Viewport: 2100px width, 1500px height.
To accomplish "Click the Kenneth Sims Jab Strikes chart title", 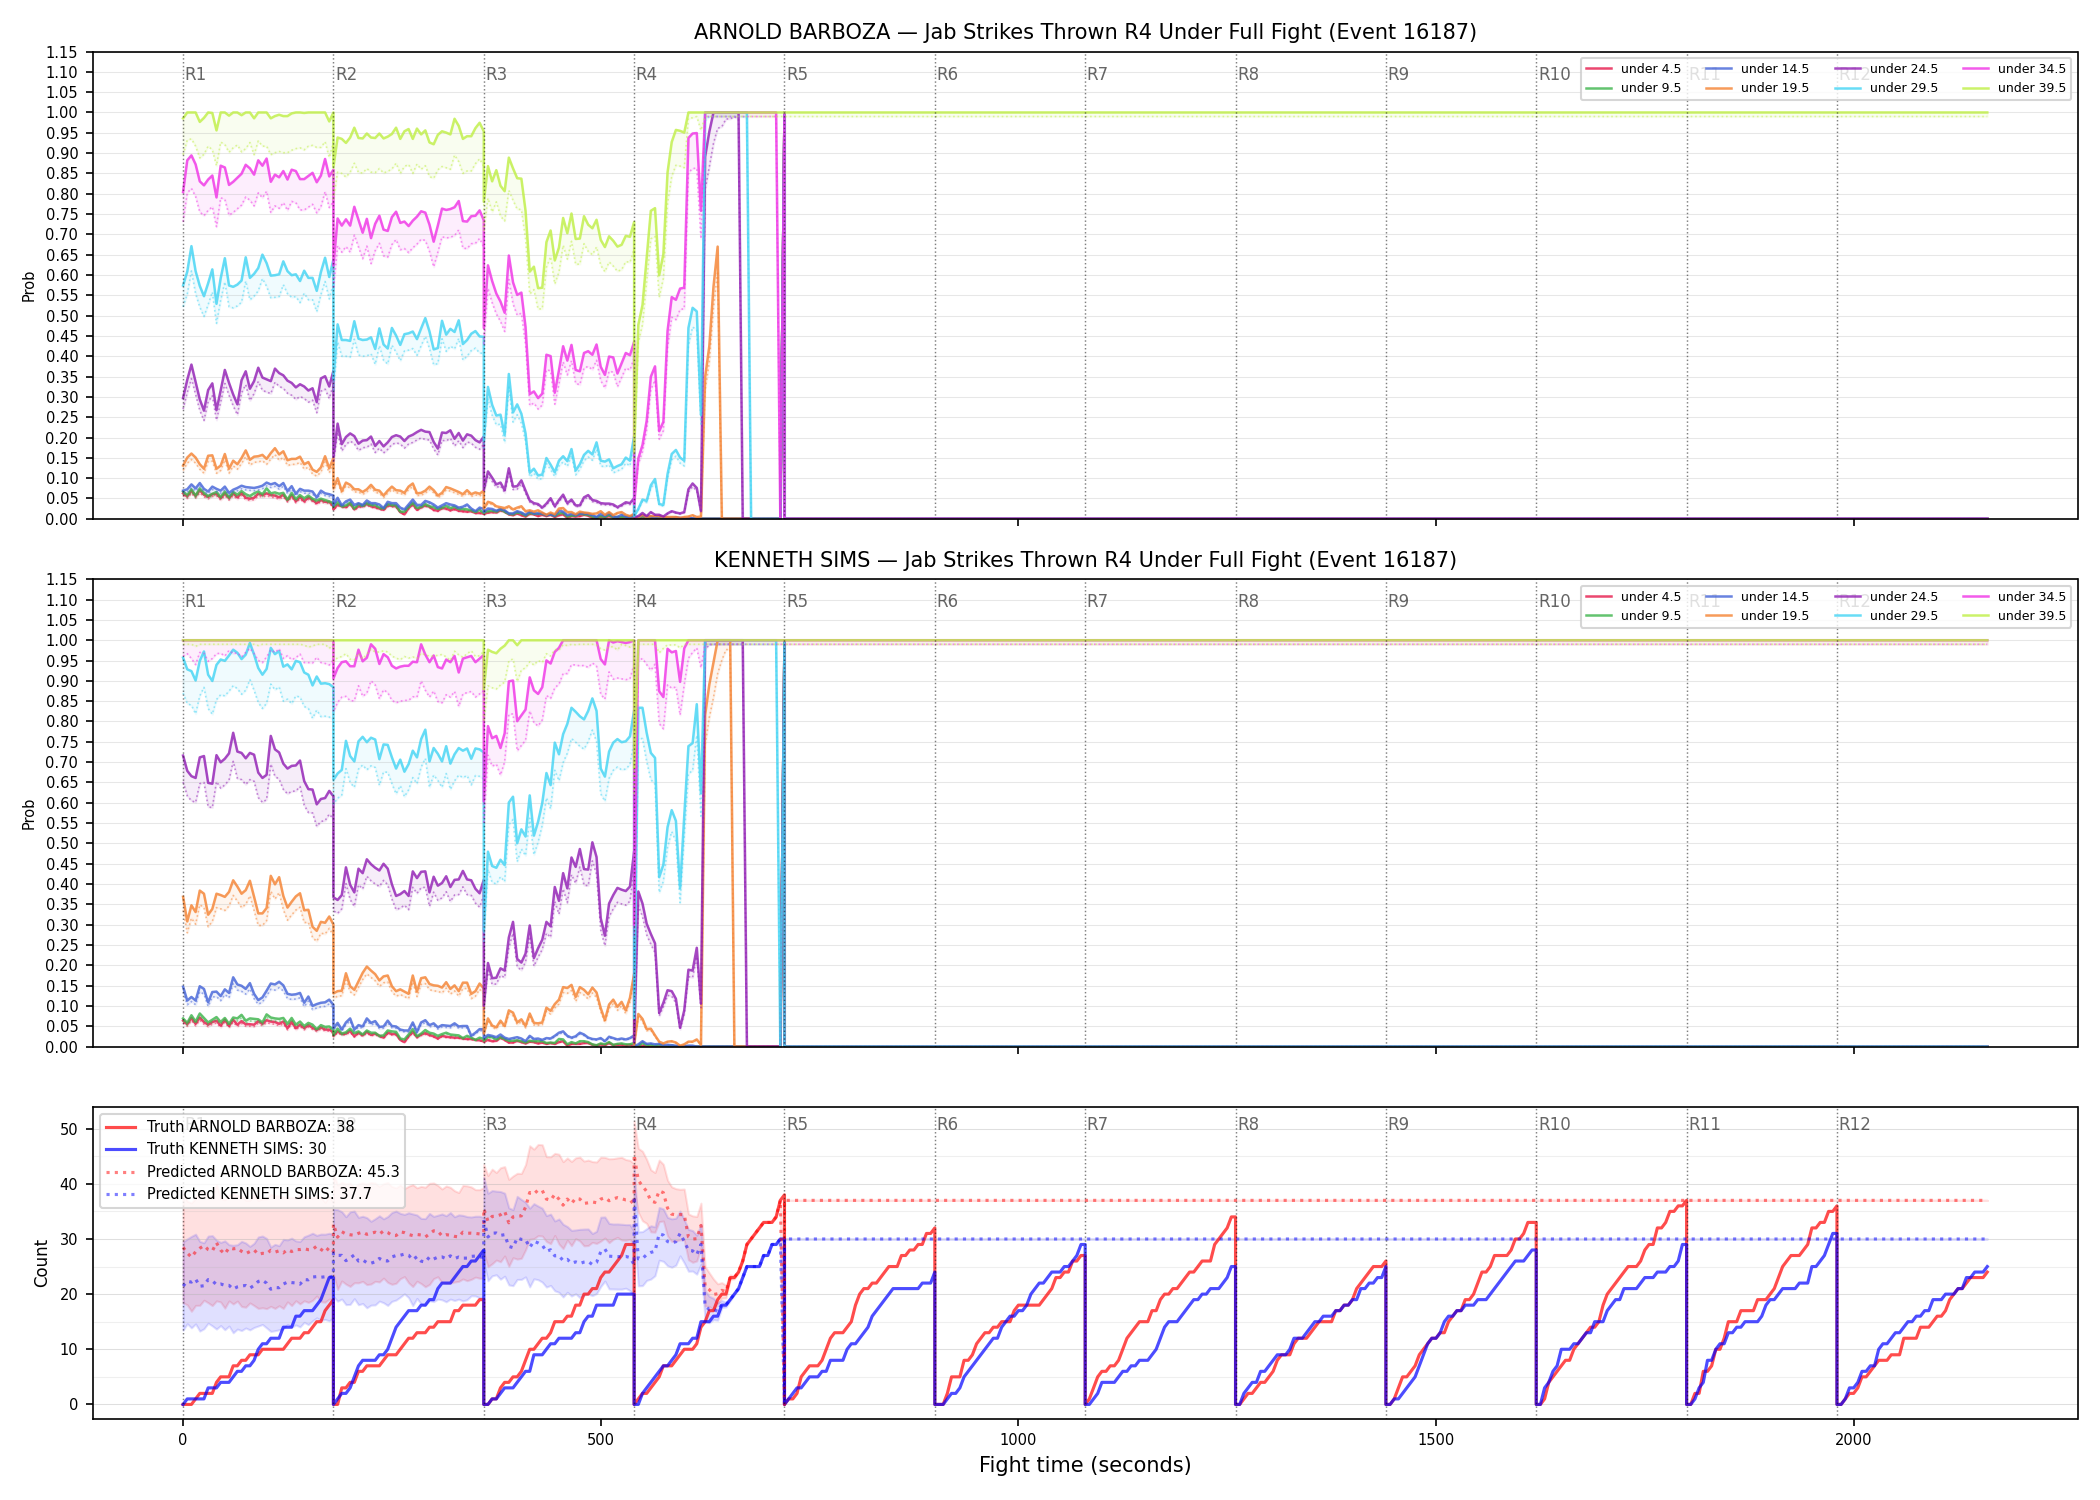I will pos(1085,560).
